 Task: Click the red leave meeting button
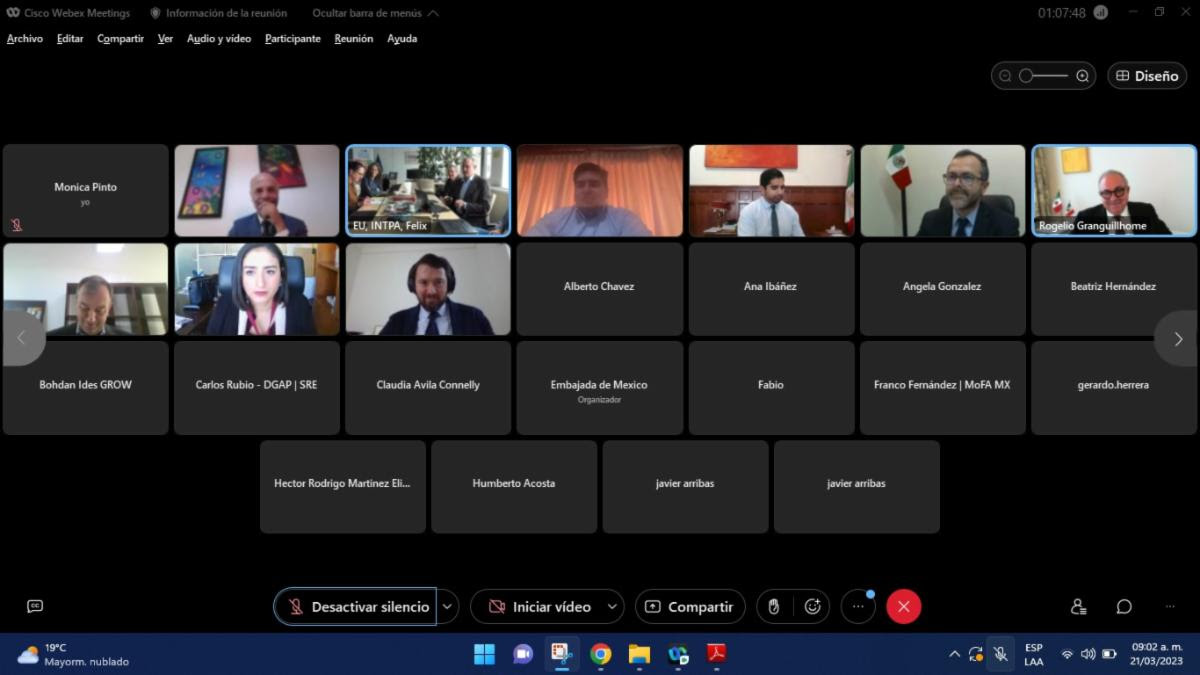[903, 606]
